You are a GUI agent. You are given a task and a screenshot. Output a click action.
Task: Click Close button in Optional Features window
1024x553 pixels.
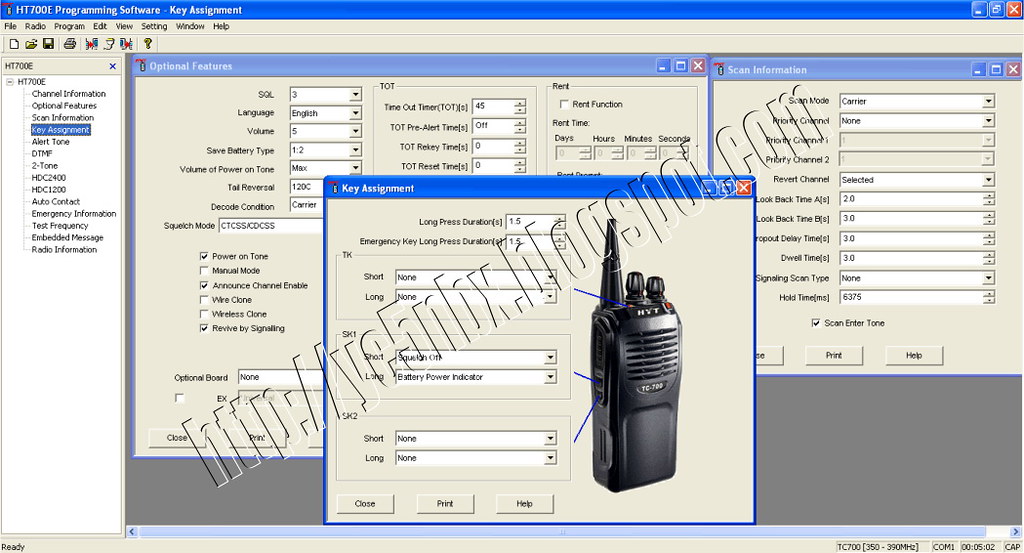coord(177,437)
